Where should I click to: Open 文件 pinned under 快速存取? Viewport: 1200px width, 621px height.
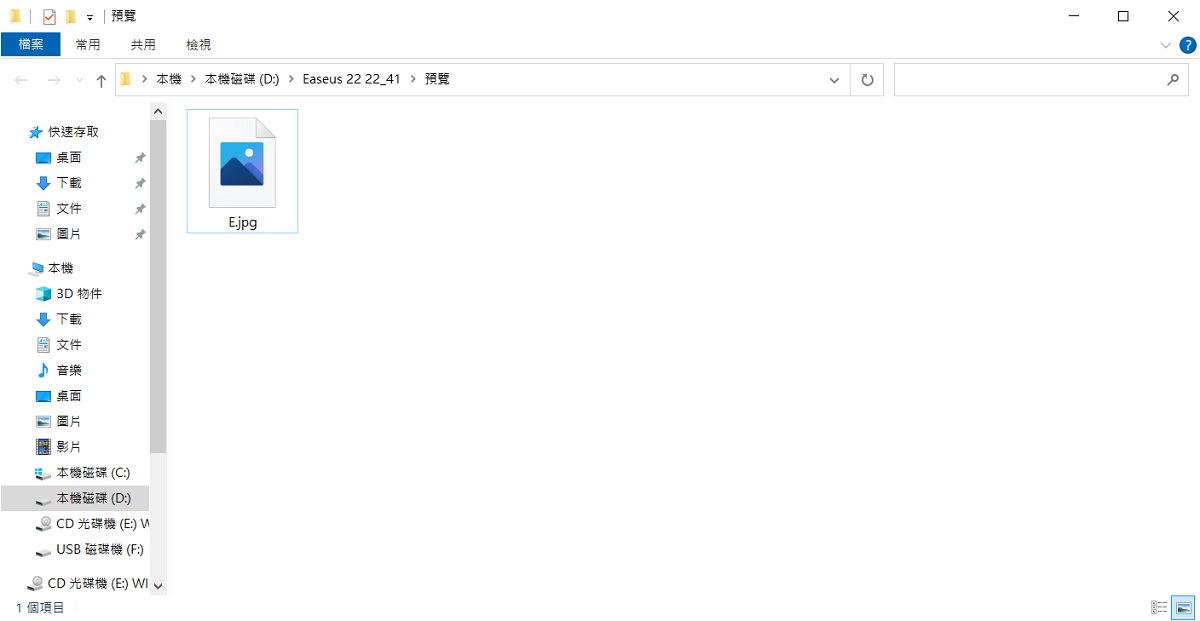click(x=69, y=209)
